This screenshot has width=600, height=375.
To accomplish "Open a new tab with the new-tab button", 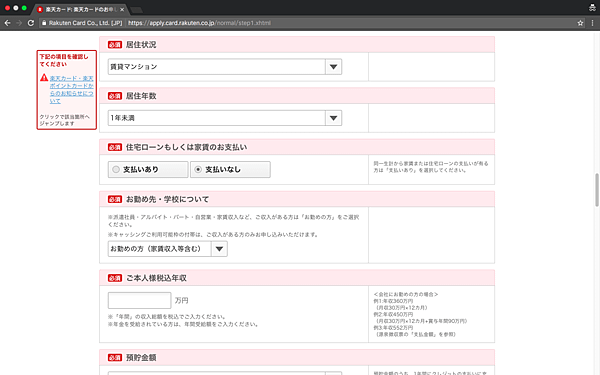I will pos(137,10).
